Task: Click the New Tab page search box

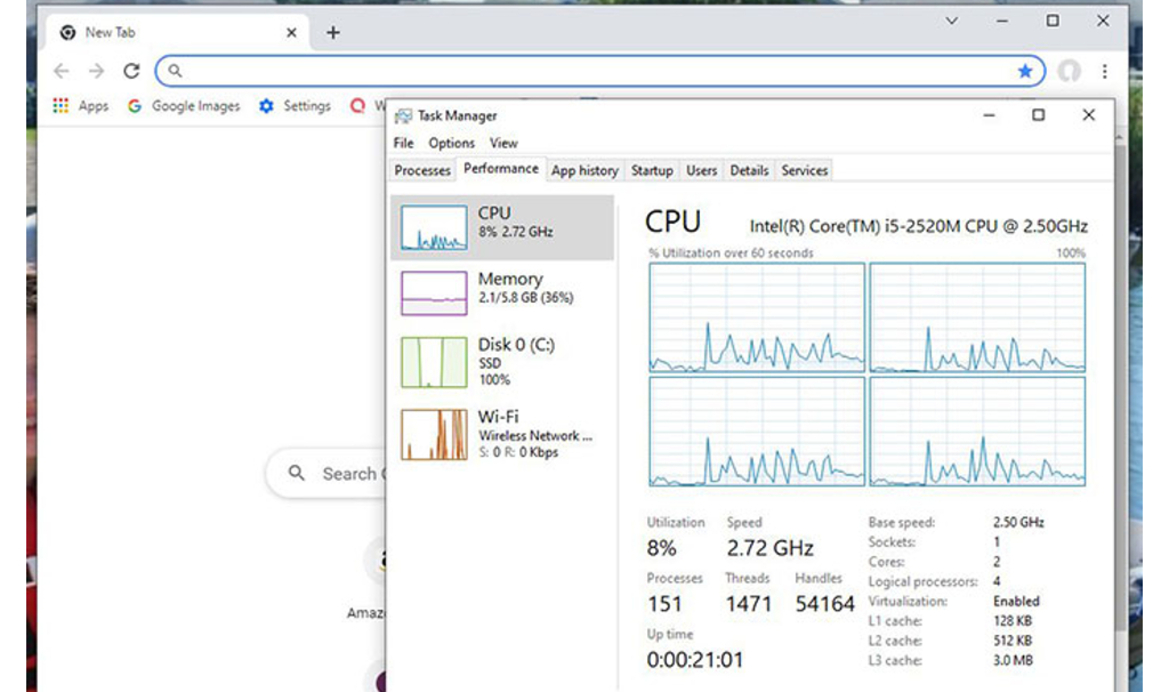Action: click(327, 474)
